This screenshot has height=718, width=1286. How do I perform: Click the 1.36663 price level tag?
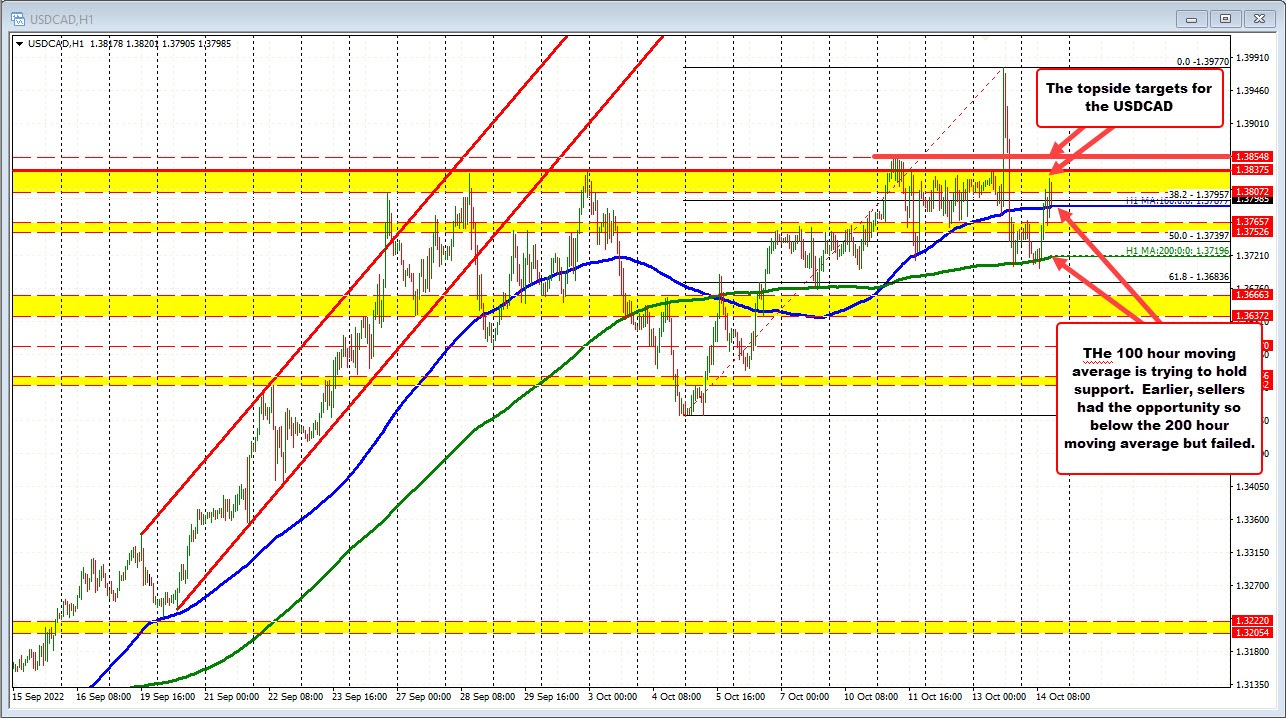tap(1251, 295)
